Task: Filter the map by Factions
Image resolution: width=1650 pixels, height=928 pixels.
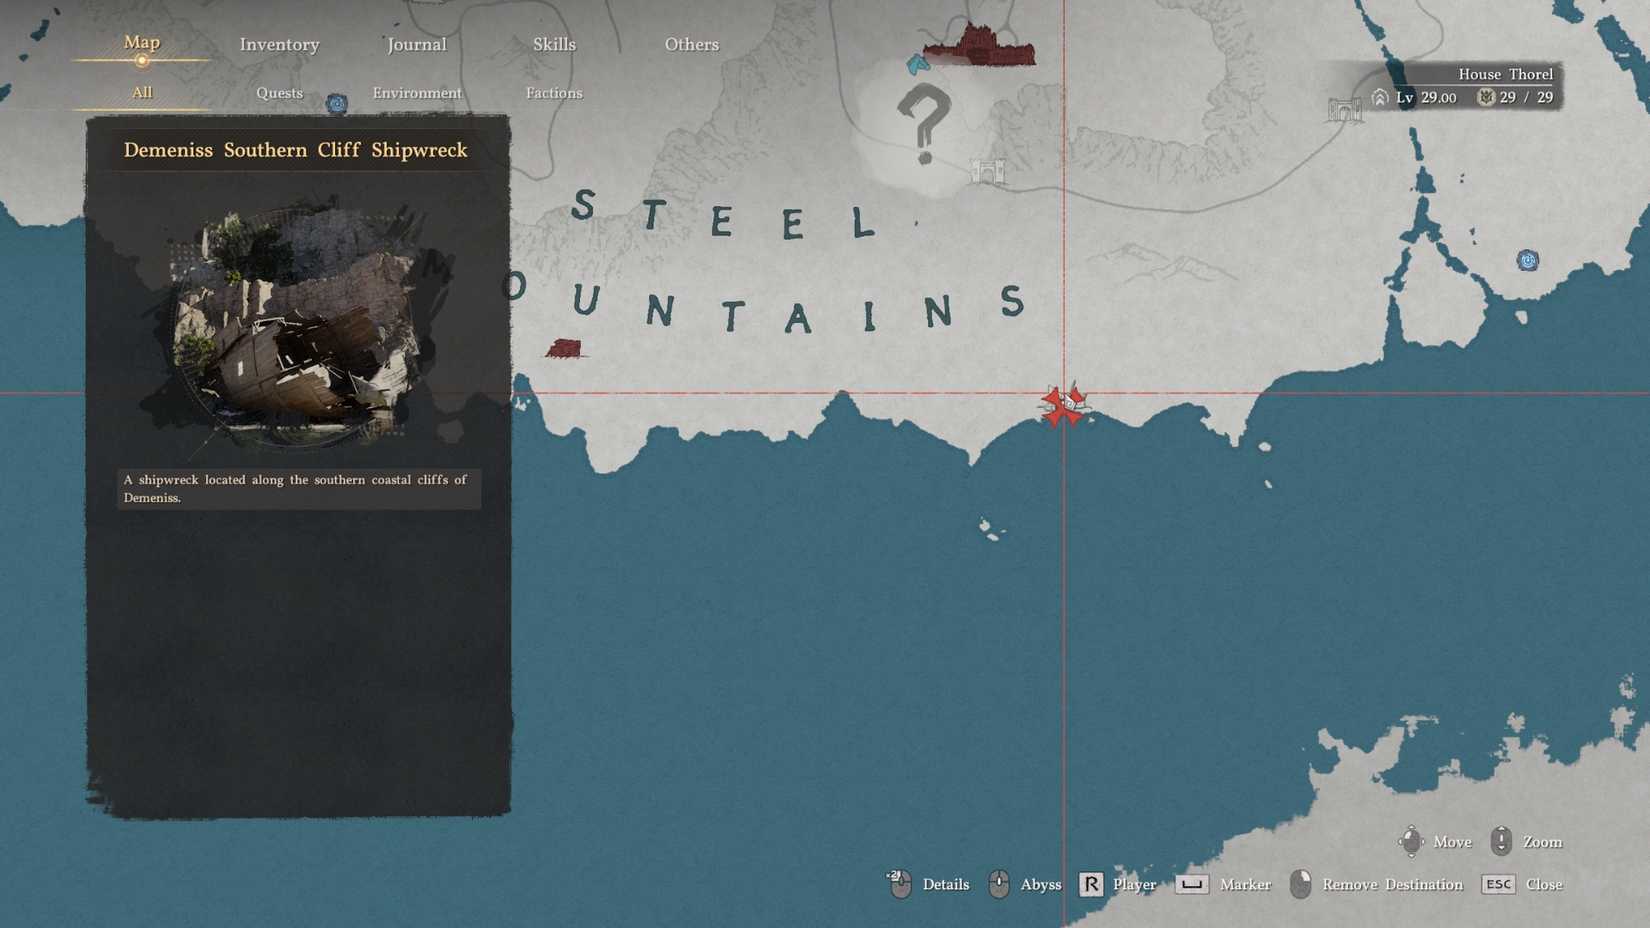Action: pyautogui.click(x=554, y=93)
